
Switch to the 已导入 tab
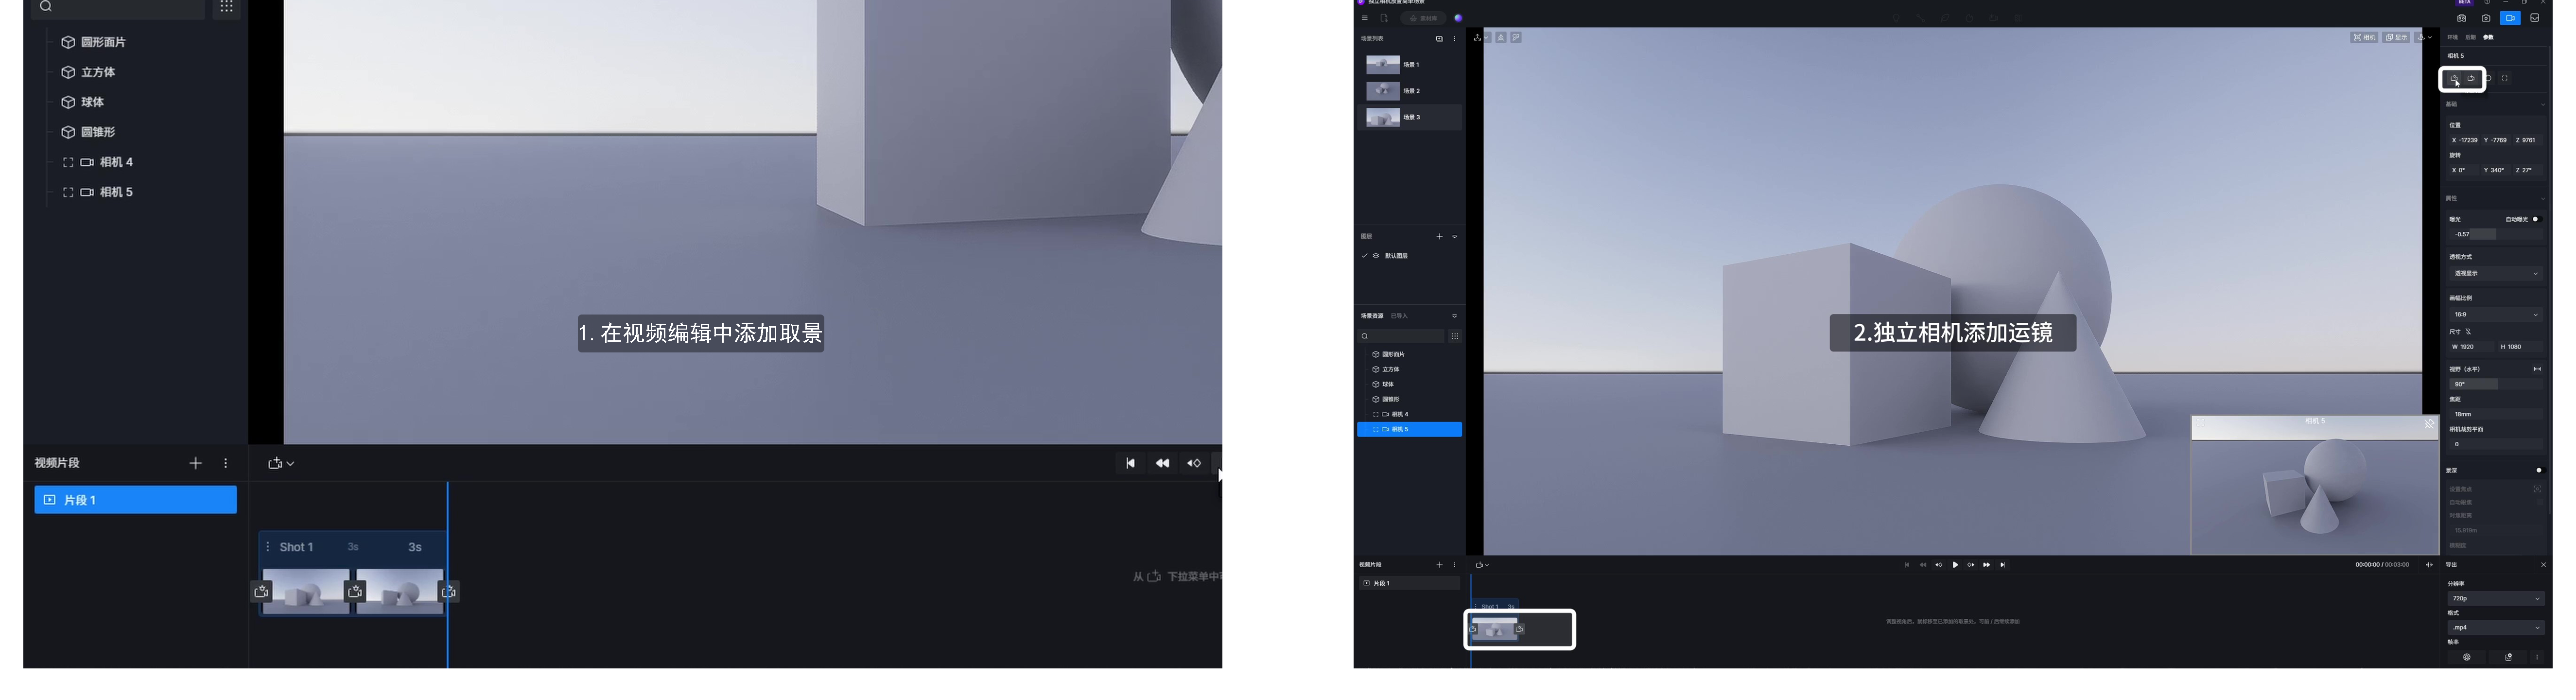pyautogui.click(x=1399, y=316)
